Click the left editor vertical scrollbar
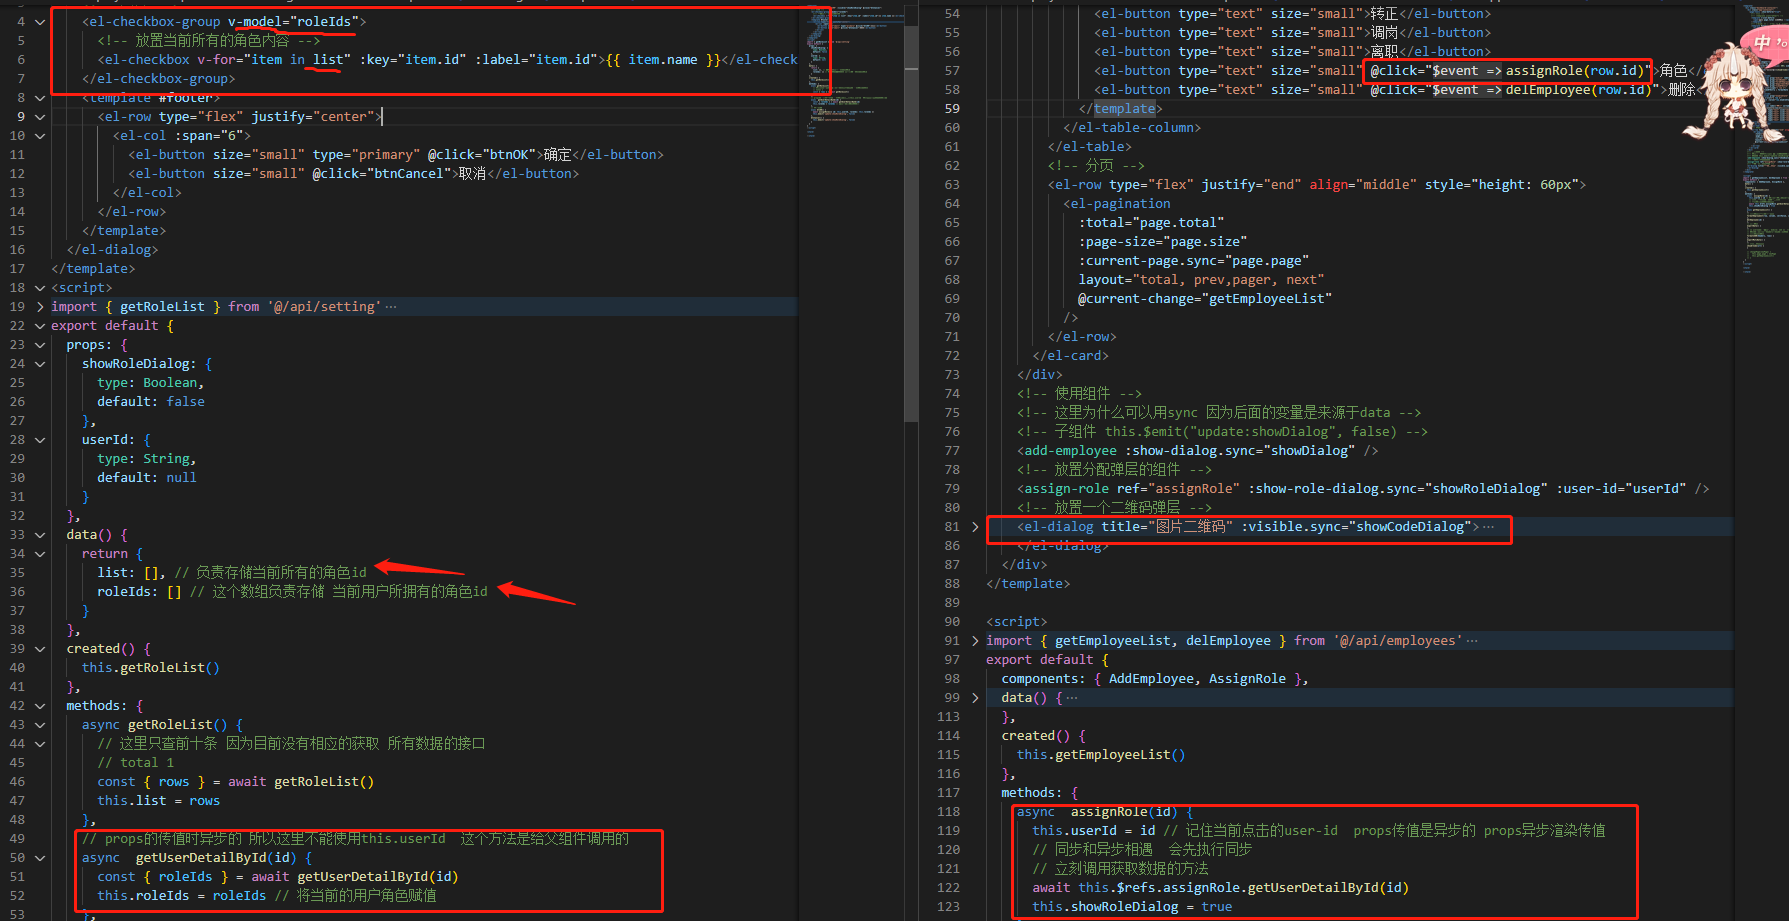This screenshot has width=1789, height=921. point(911,222)
